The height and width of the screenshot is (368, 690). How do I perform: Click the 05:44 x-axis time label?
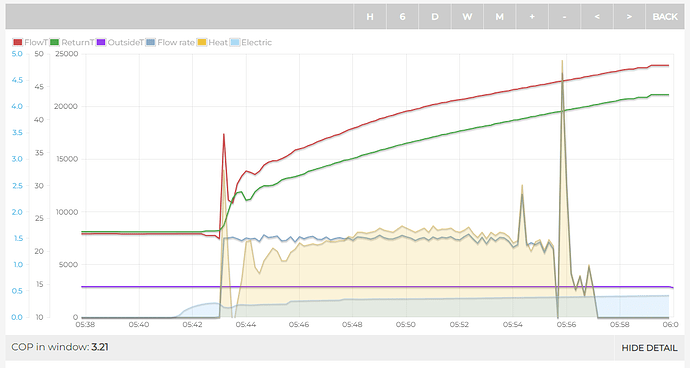click(x=246, y=324)
